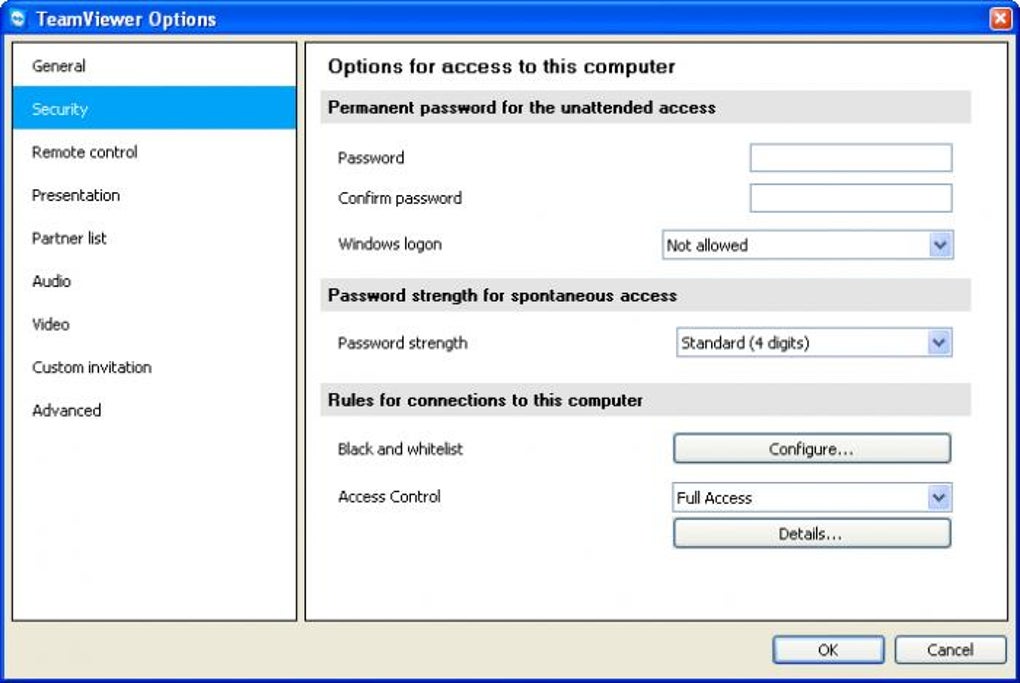The image size is (1020, 683).
Task: Open the General settings category
Action: (x=59, y=66)
